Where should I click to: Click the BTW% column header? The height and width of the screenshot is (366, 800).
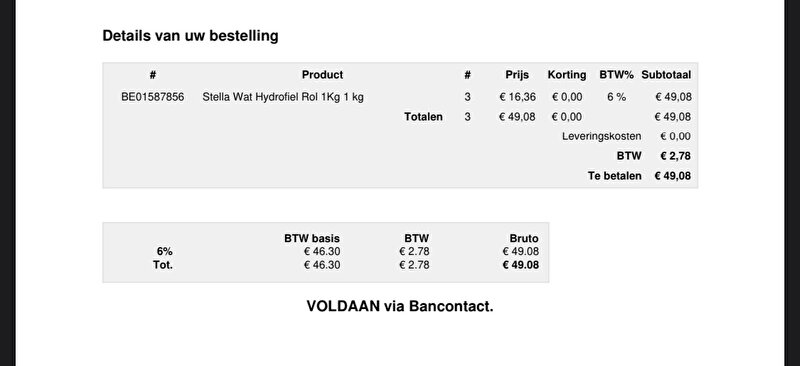coord(616,75)
